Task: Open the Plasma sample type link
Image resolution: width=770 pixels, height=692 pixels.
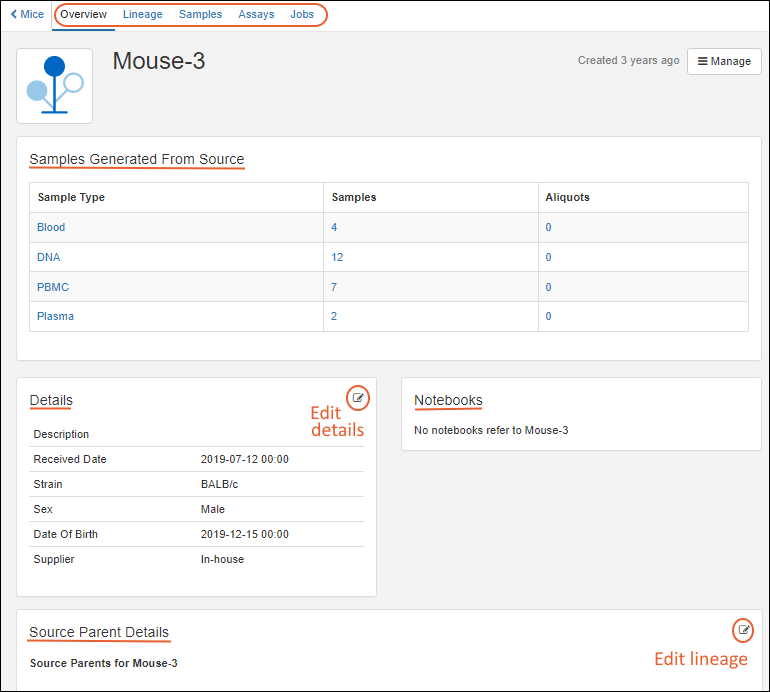Action: point(55,316)
